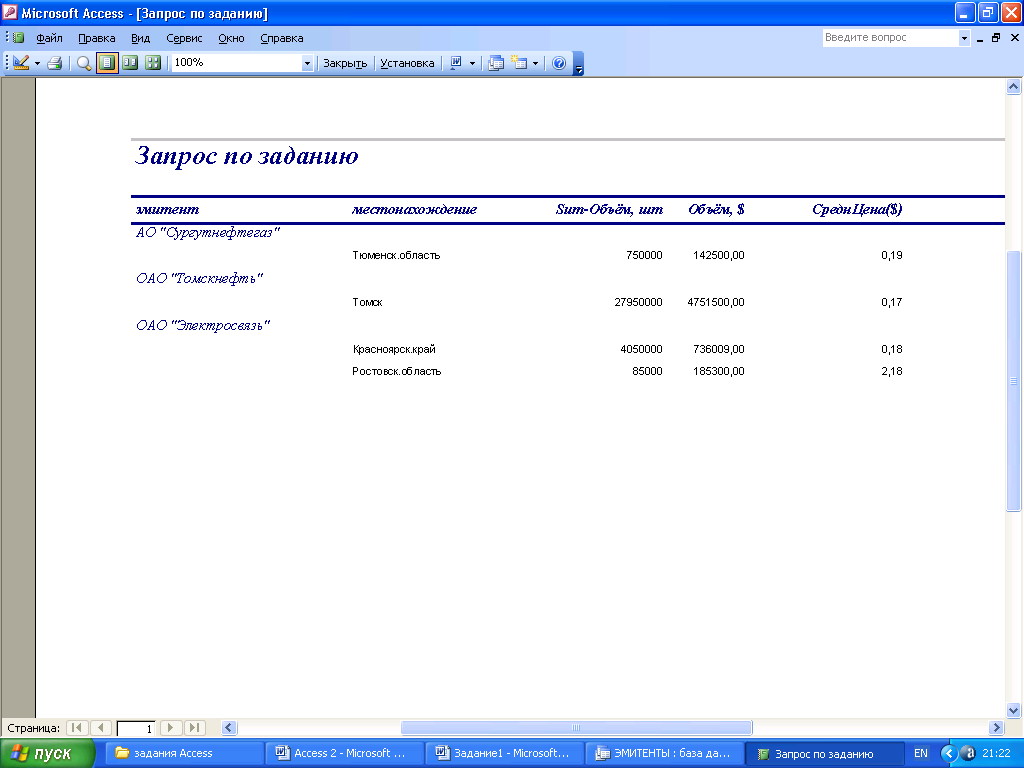Click the system tray round icon beside the clock
Screen dimensions: 1024x768
point(968,754)
